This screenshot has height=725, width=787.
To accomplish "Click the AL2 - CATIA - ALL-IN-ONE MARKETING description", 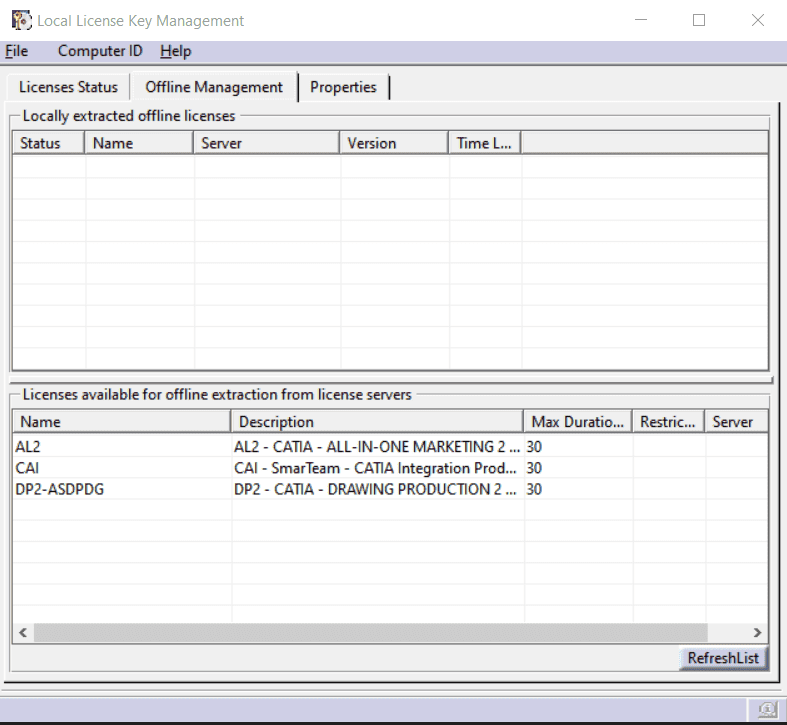I will pos(377,447).
